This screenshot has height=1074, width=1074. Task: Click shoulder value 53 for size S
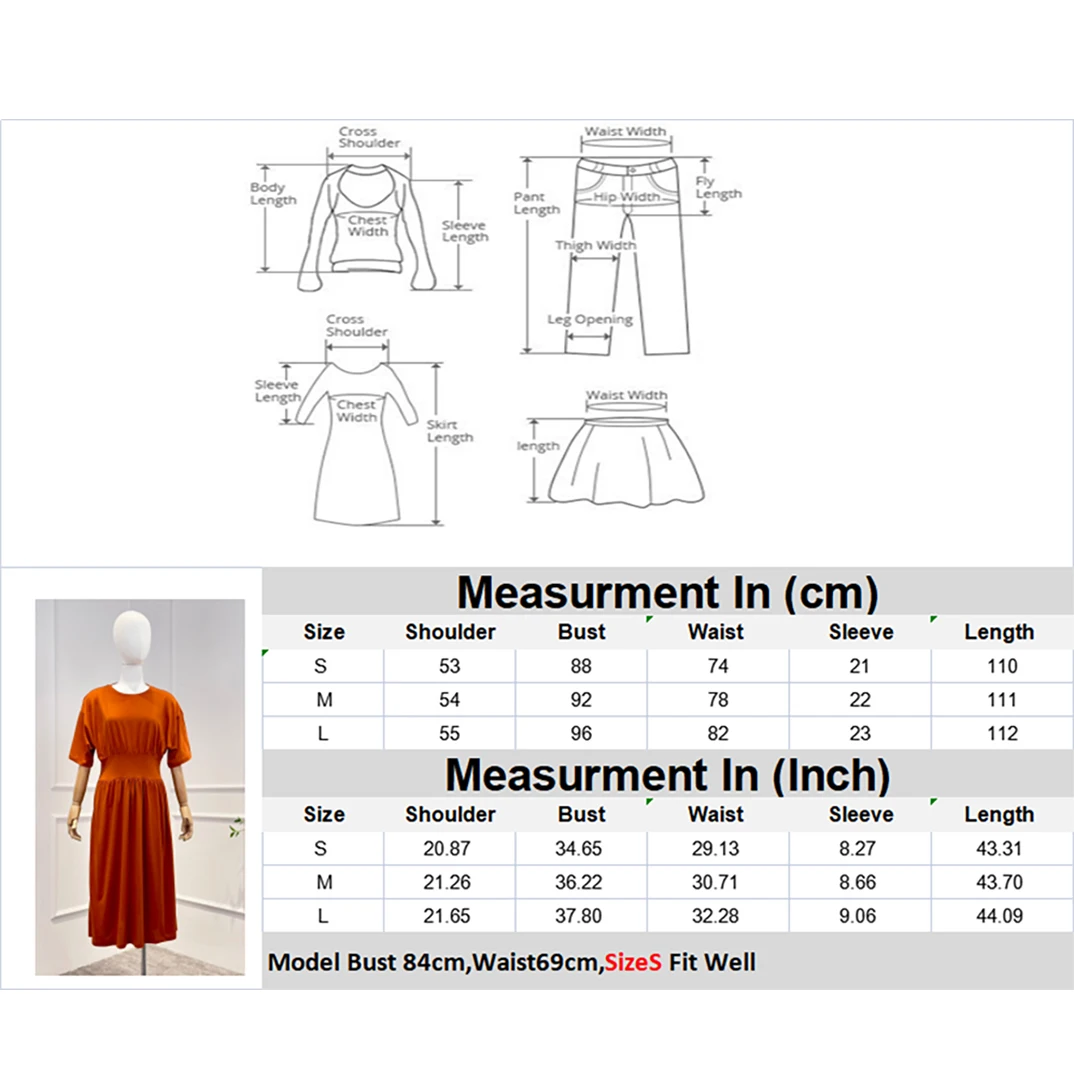click(449, 666)
